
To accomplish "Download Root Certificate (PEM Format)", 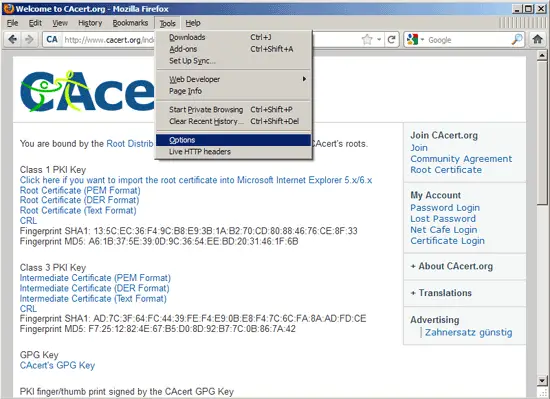I will (x=80, y=190).
